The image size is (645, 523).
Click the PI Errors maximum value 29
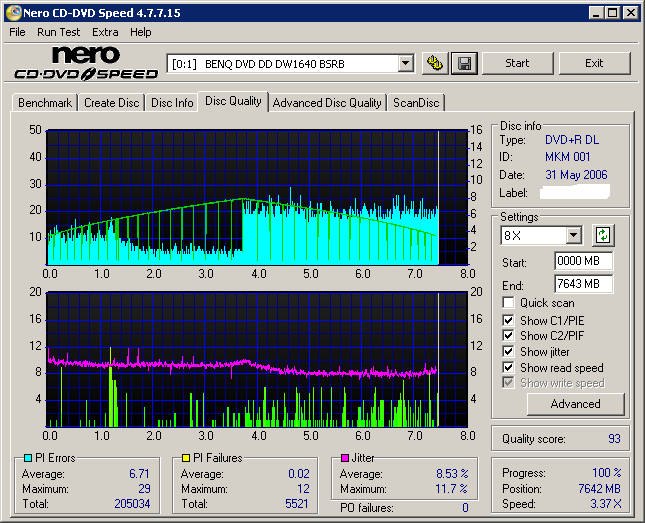144,489
